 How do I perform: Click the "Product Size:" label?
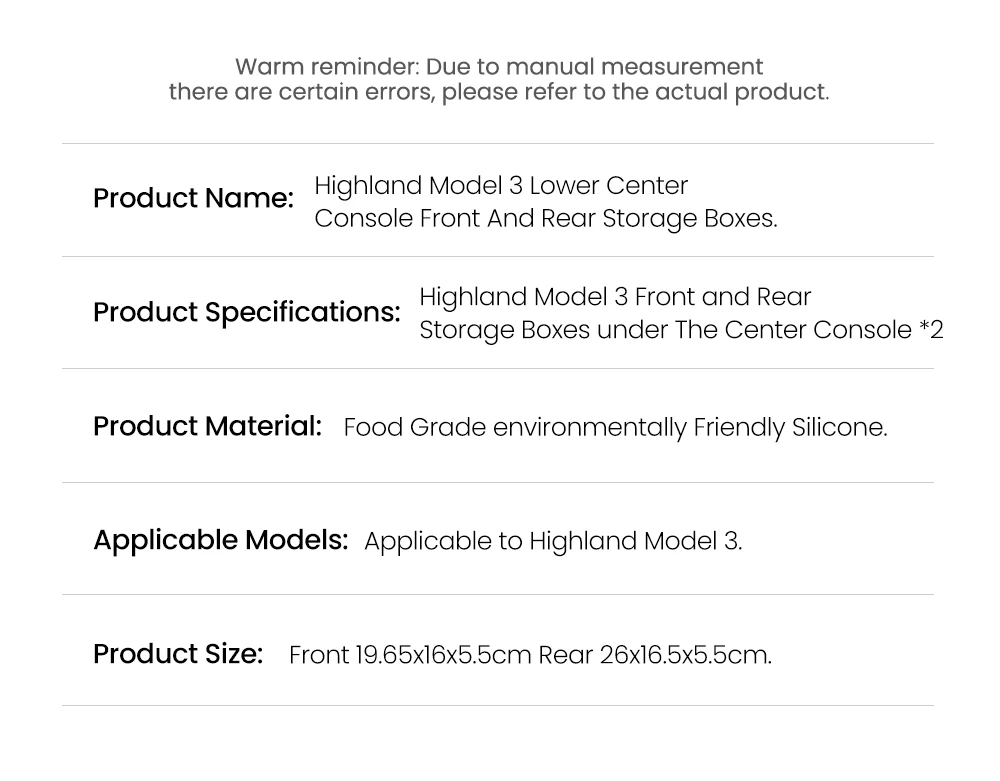[178, 655]
